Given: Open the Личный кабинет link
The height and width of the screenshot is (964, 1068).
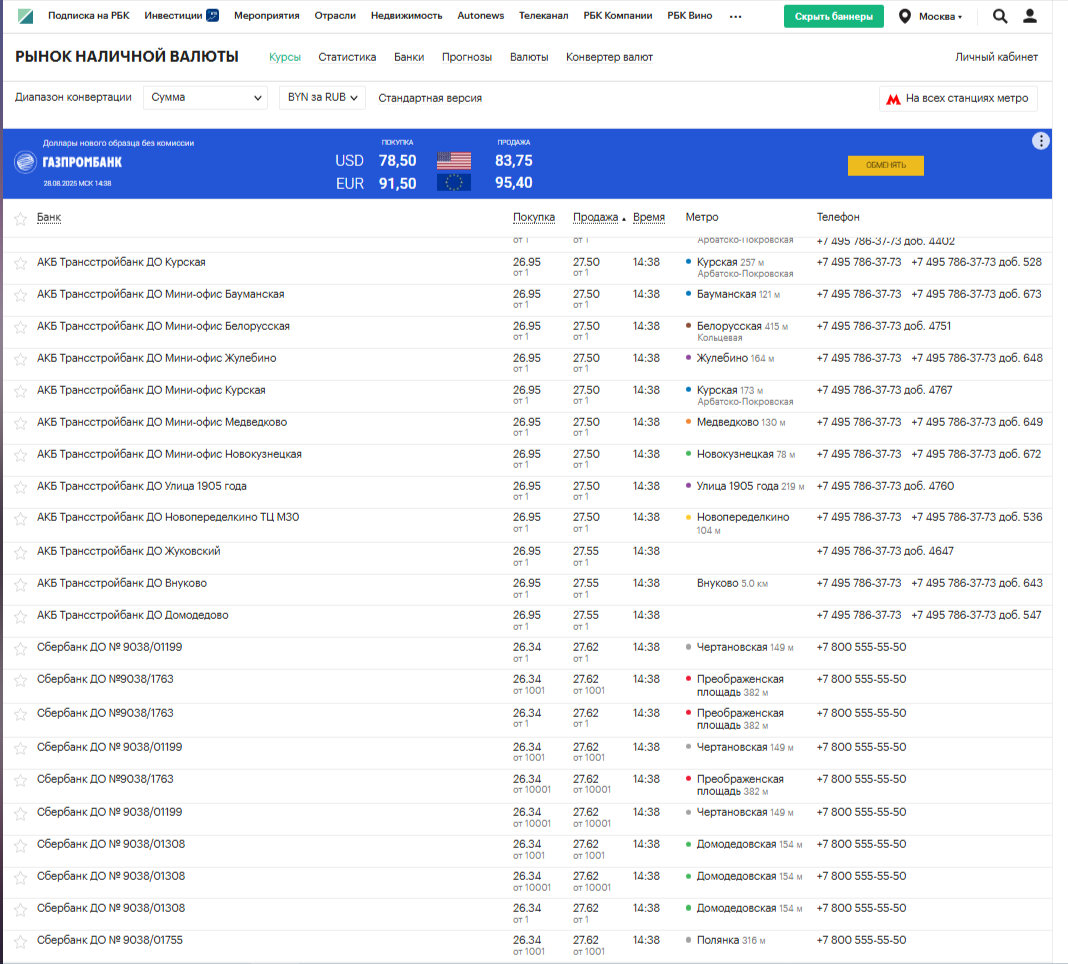Looking at the screenshot, I should pos(996,57).
